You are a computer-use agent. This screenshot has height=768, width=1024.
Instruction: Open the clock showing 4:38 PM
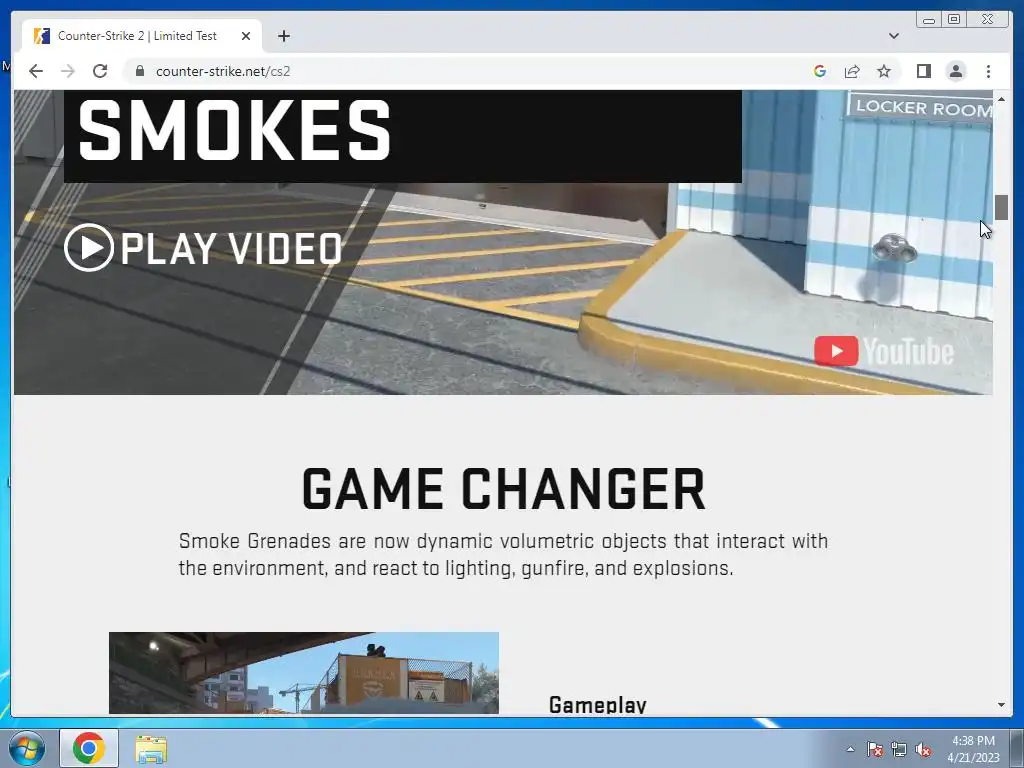[973, 749]
